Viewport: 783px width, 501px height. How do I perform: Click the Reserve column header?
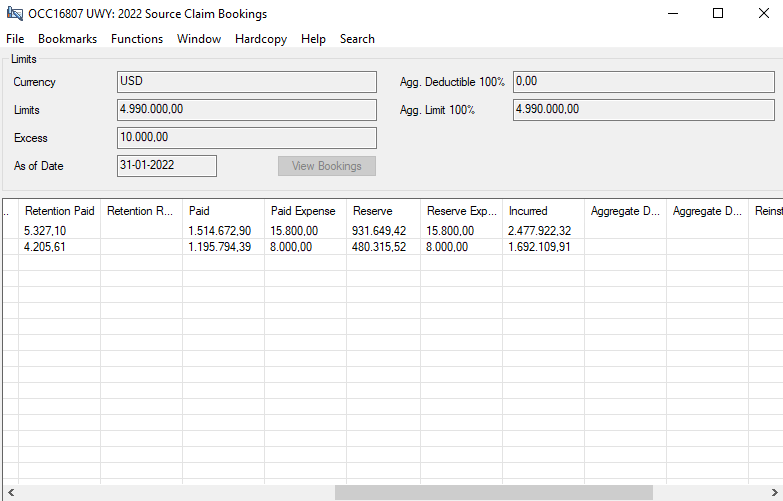[x=383, y=211]
